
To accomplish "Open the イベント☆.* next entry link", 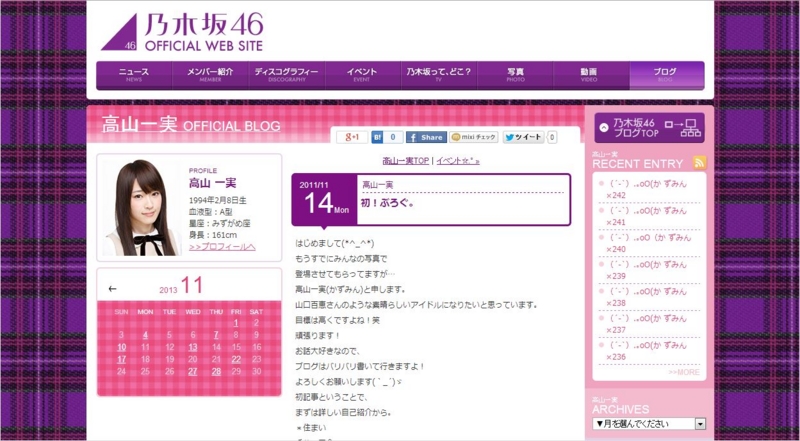I will click(458, 161).
